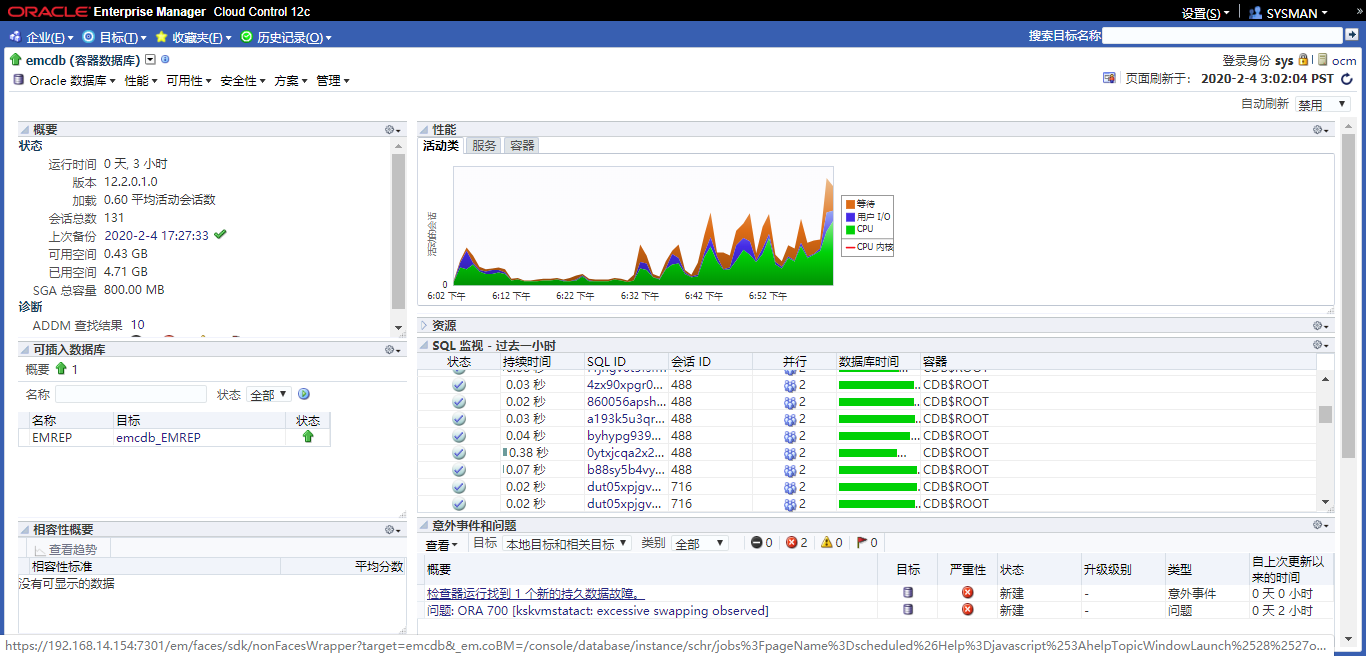Click the lock icon next to sys login
Viewport: 1366px width, 656px height.
(1303, 60)
